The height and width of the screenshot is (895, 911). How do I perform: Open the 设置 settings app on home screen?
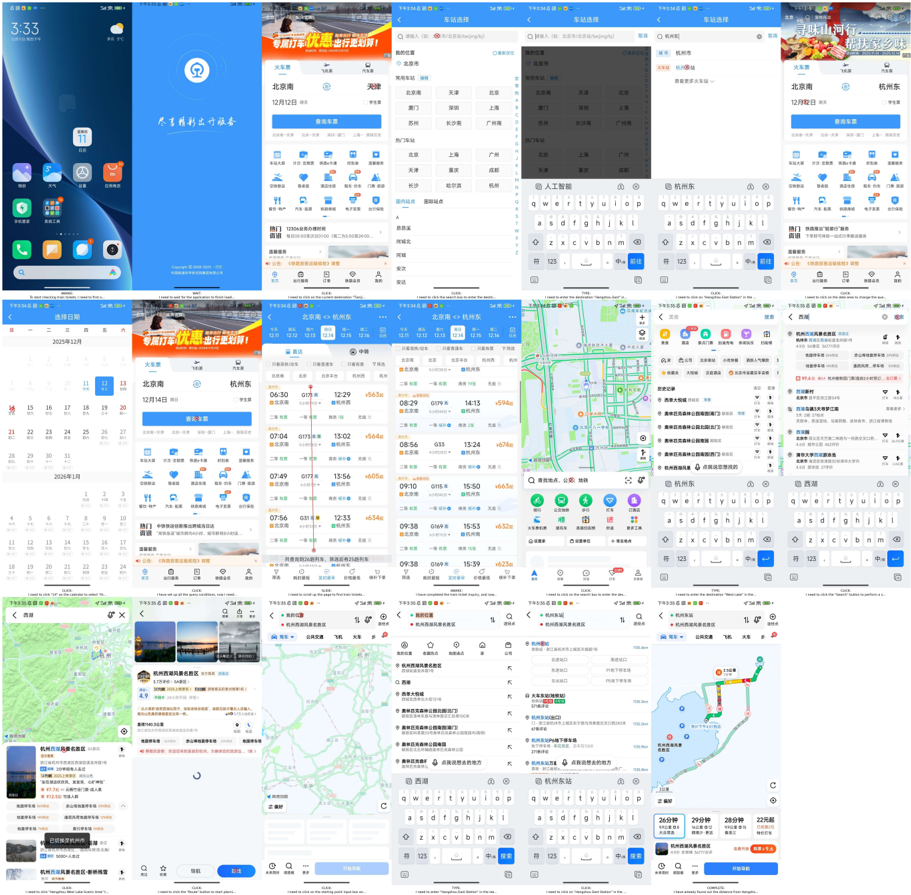82,173
